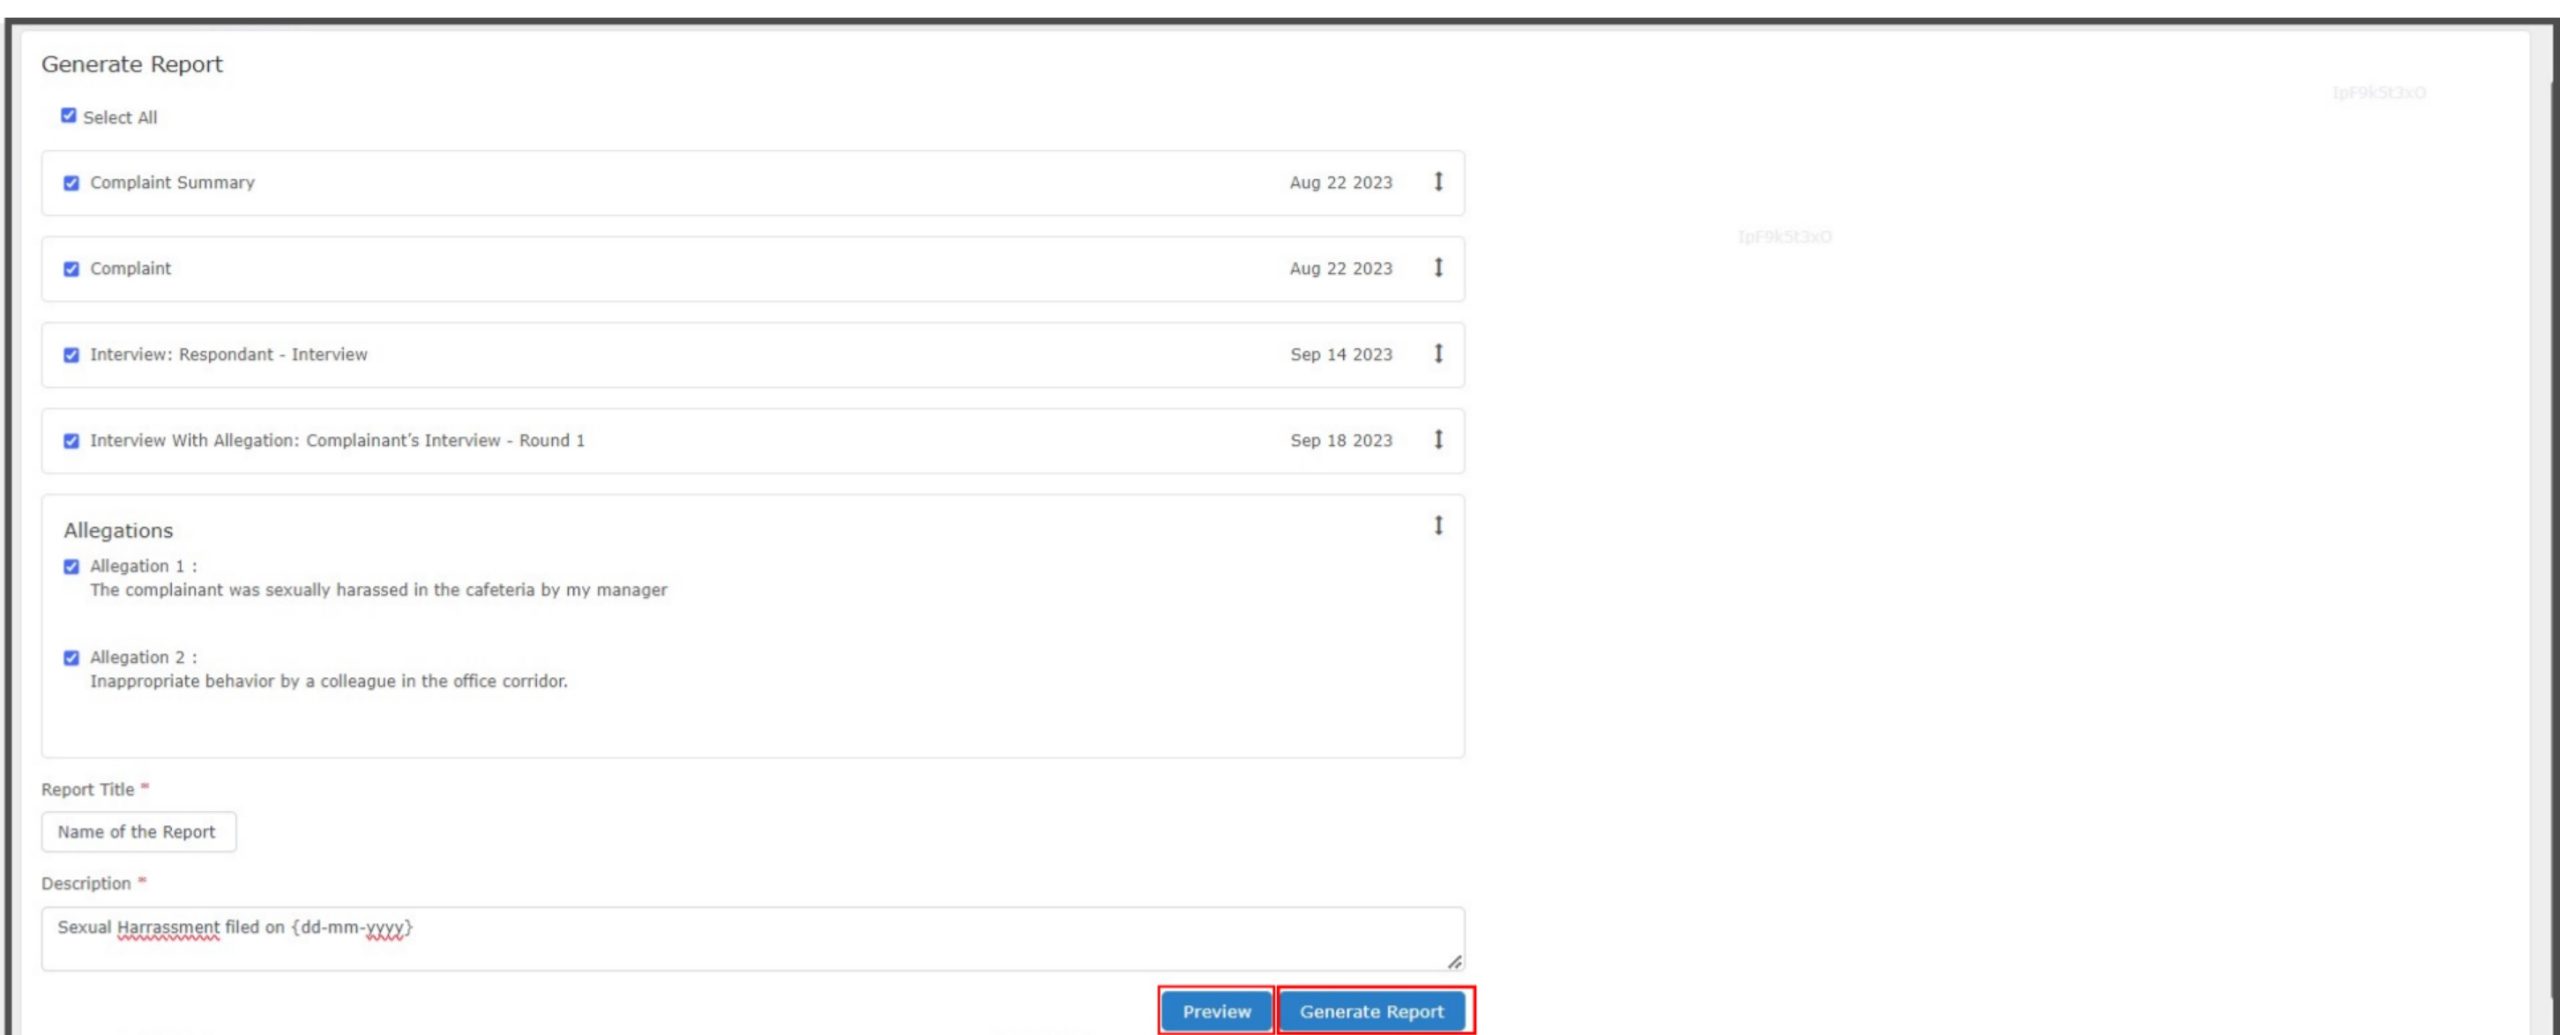Uncheck the Complaint row checkbox
The image size is (2560, 1035).
pyautogui.click(x=71, y=269)
